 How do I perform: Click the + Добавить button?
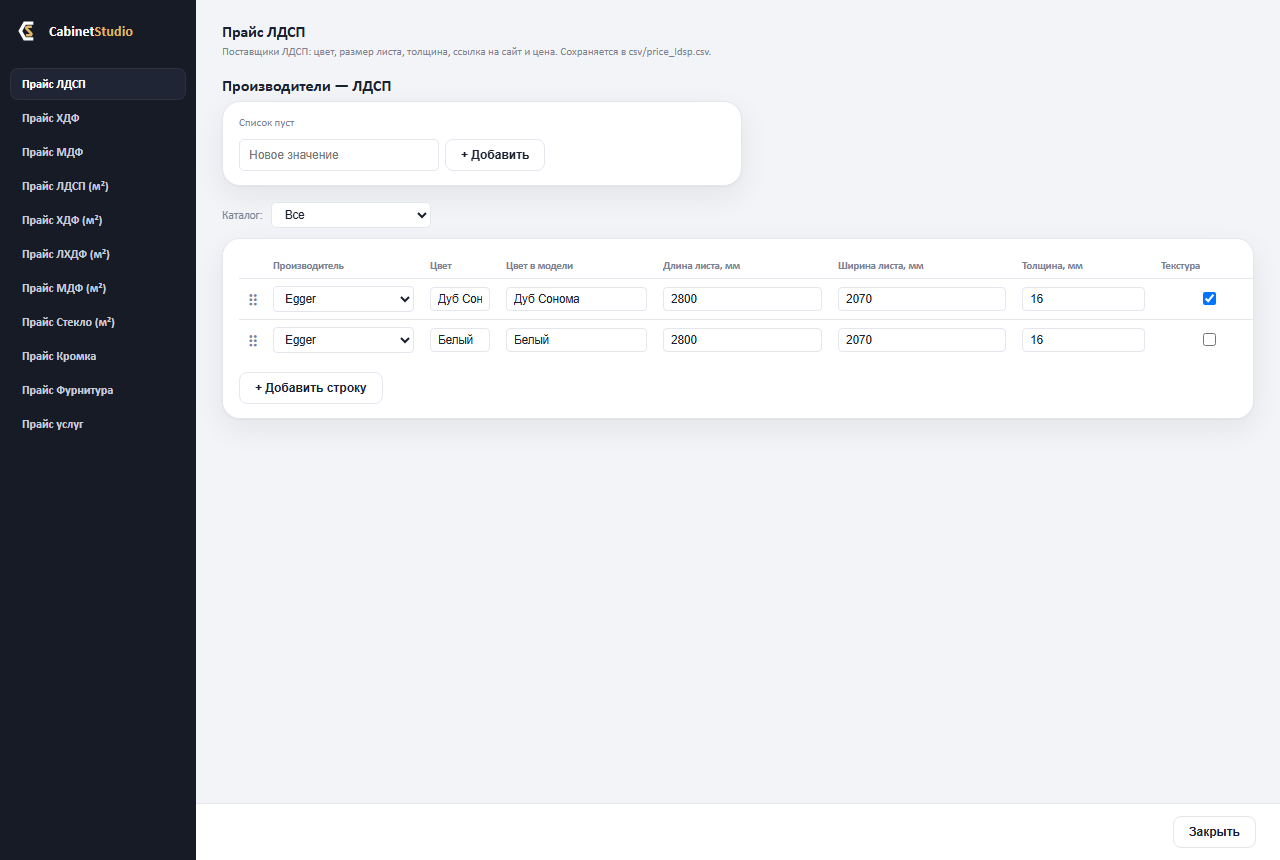point(495,155)
